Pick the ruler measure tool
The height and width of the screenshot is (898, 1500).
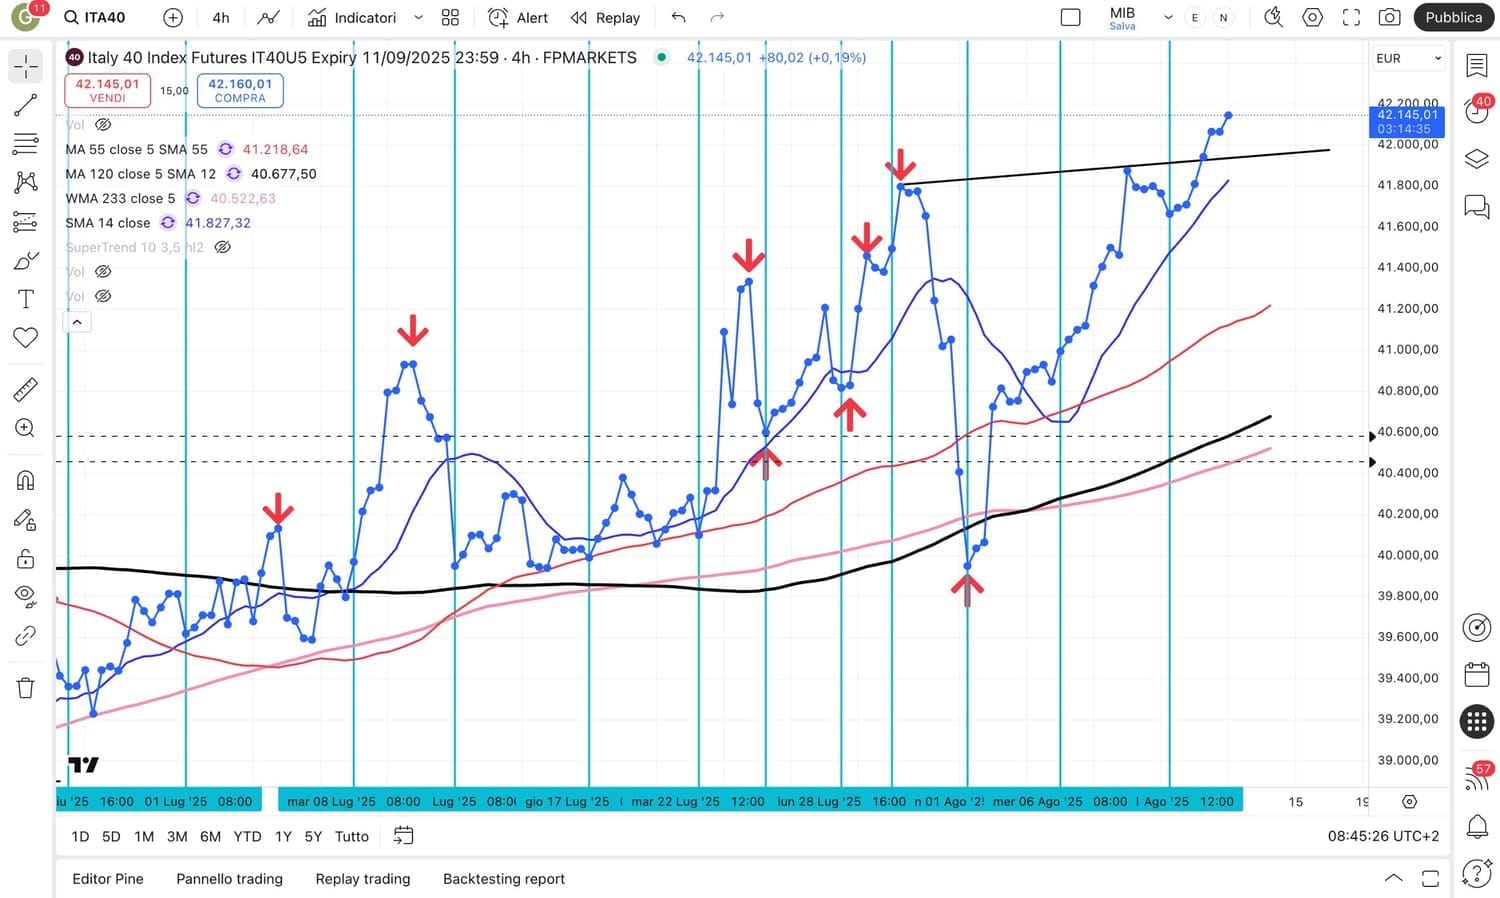25,389
